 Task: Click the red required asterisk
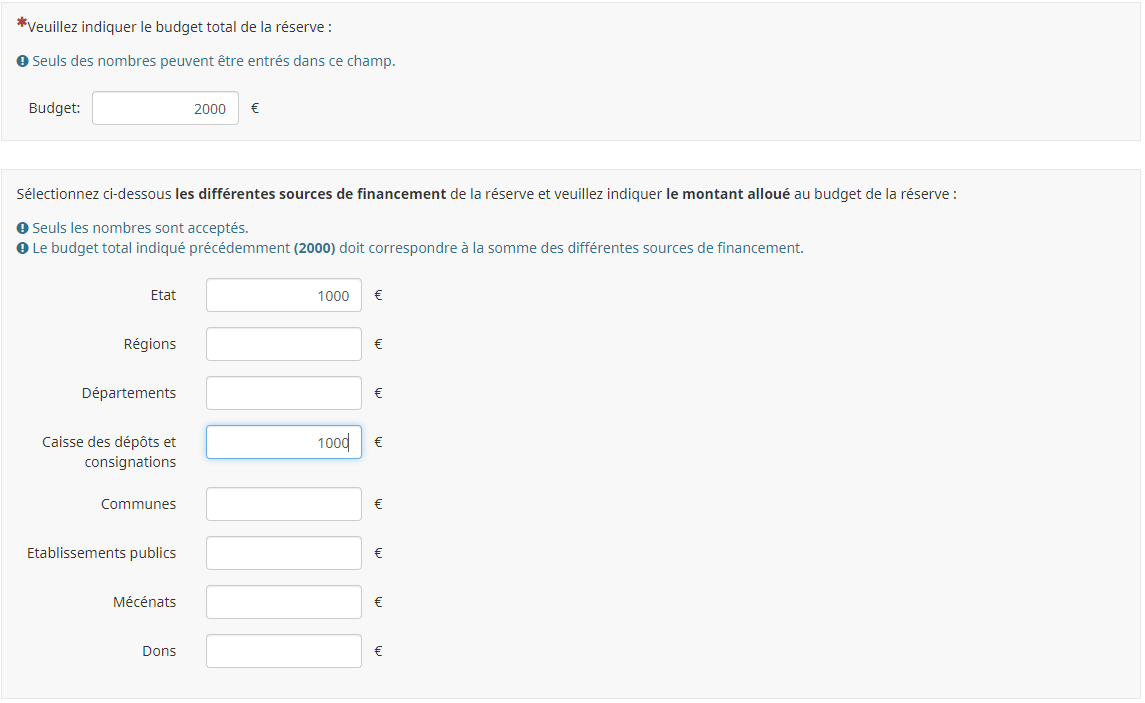(x=22, y=23)
